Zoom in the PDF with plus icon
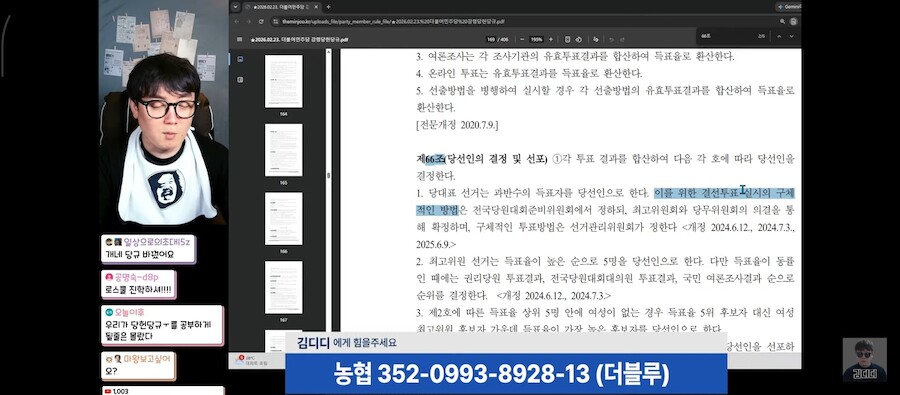 coord(551,39)
